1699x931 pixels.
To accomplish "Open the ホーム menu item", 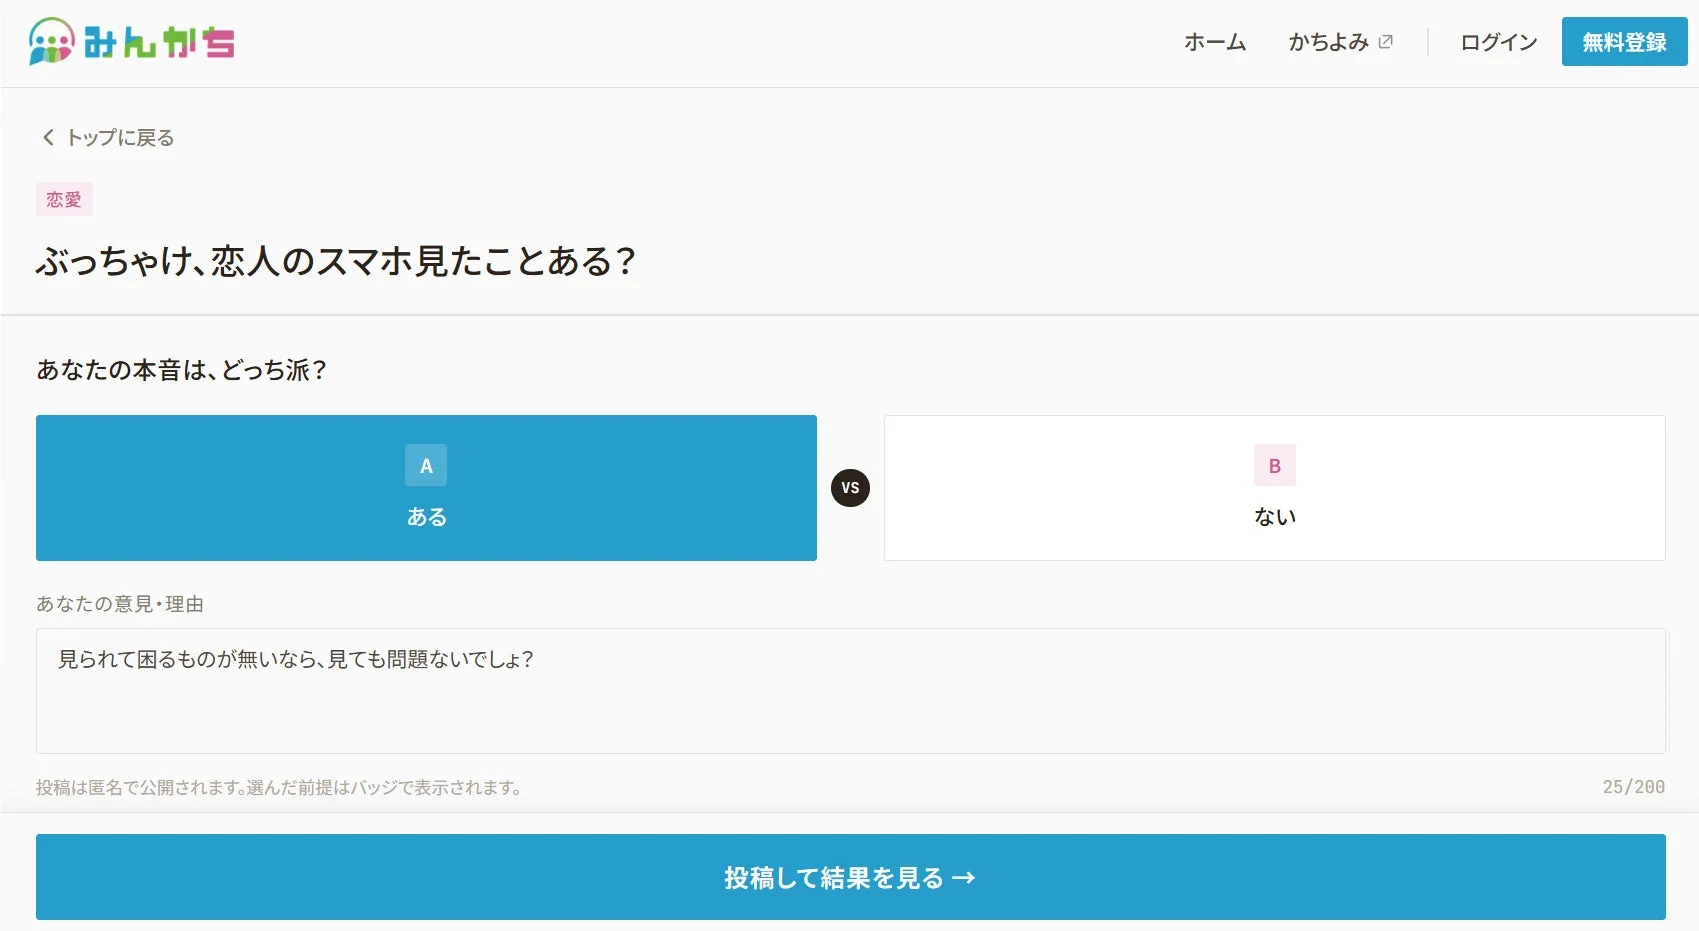I will click(x=1215, y=42).
